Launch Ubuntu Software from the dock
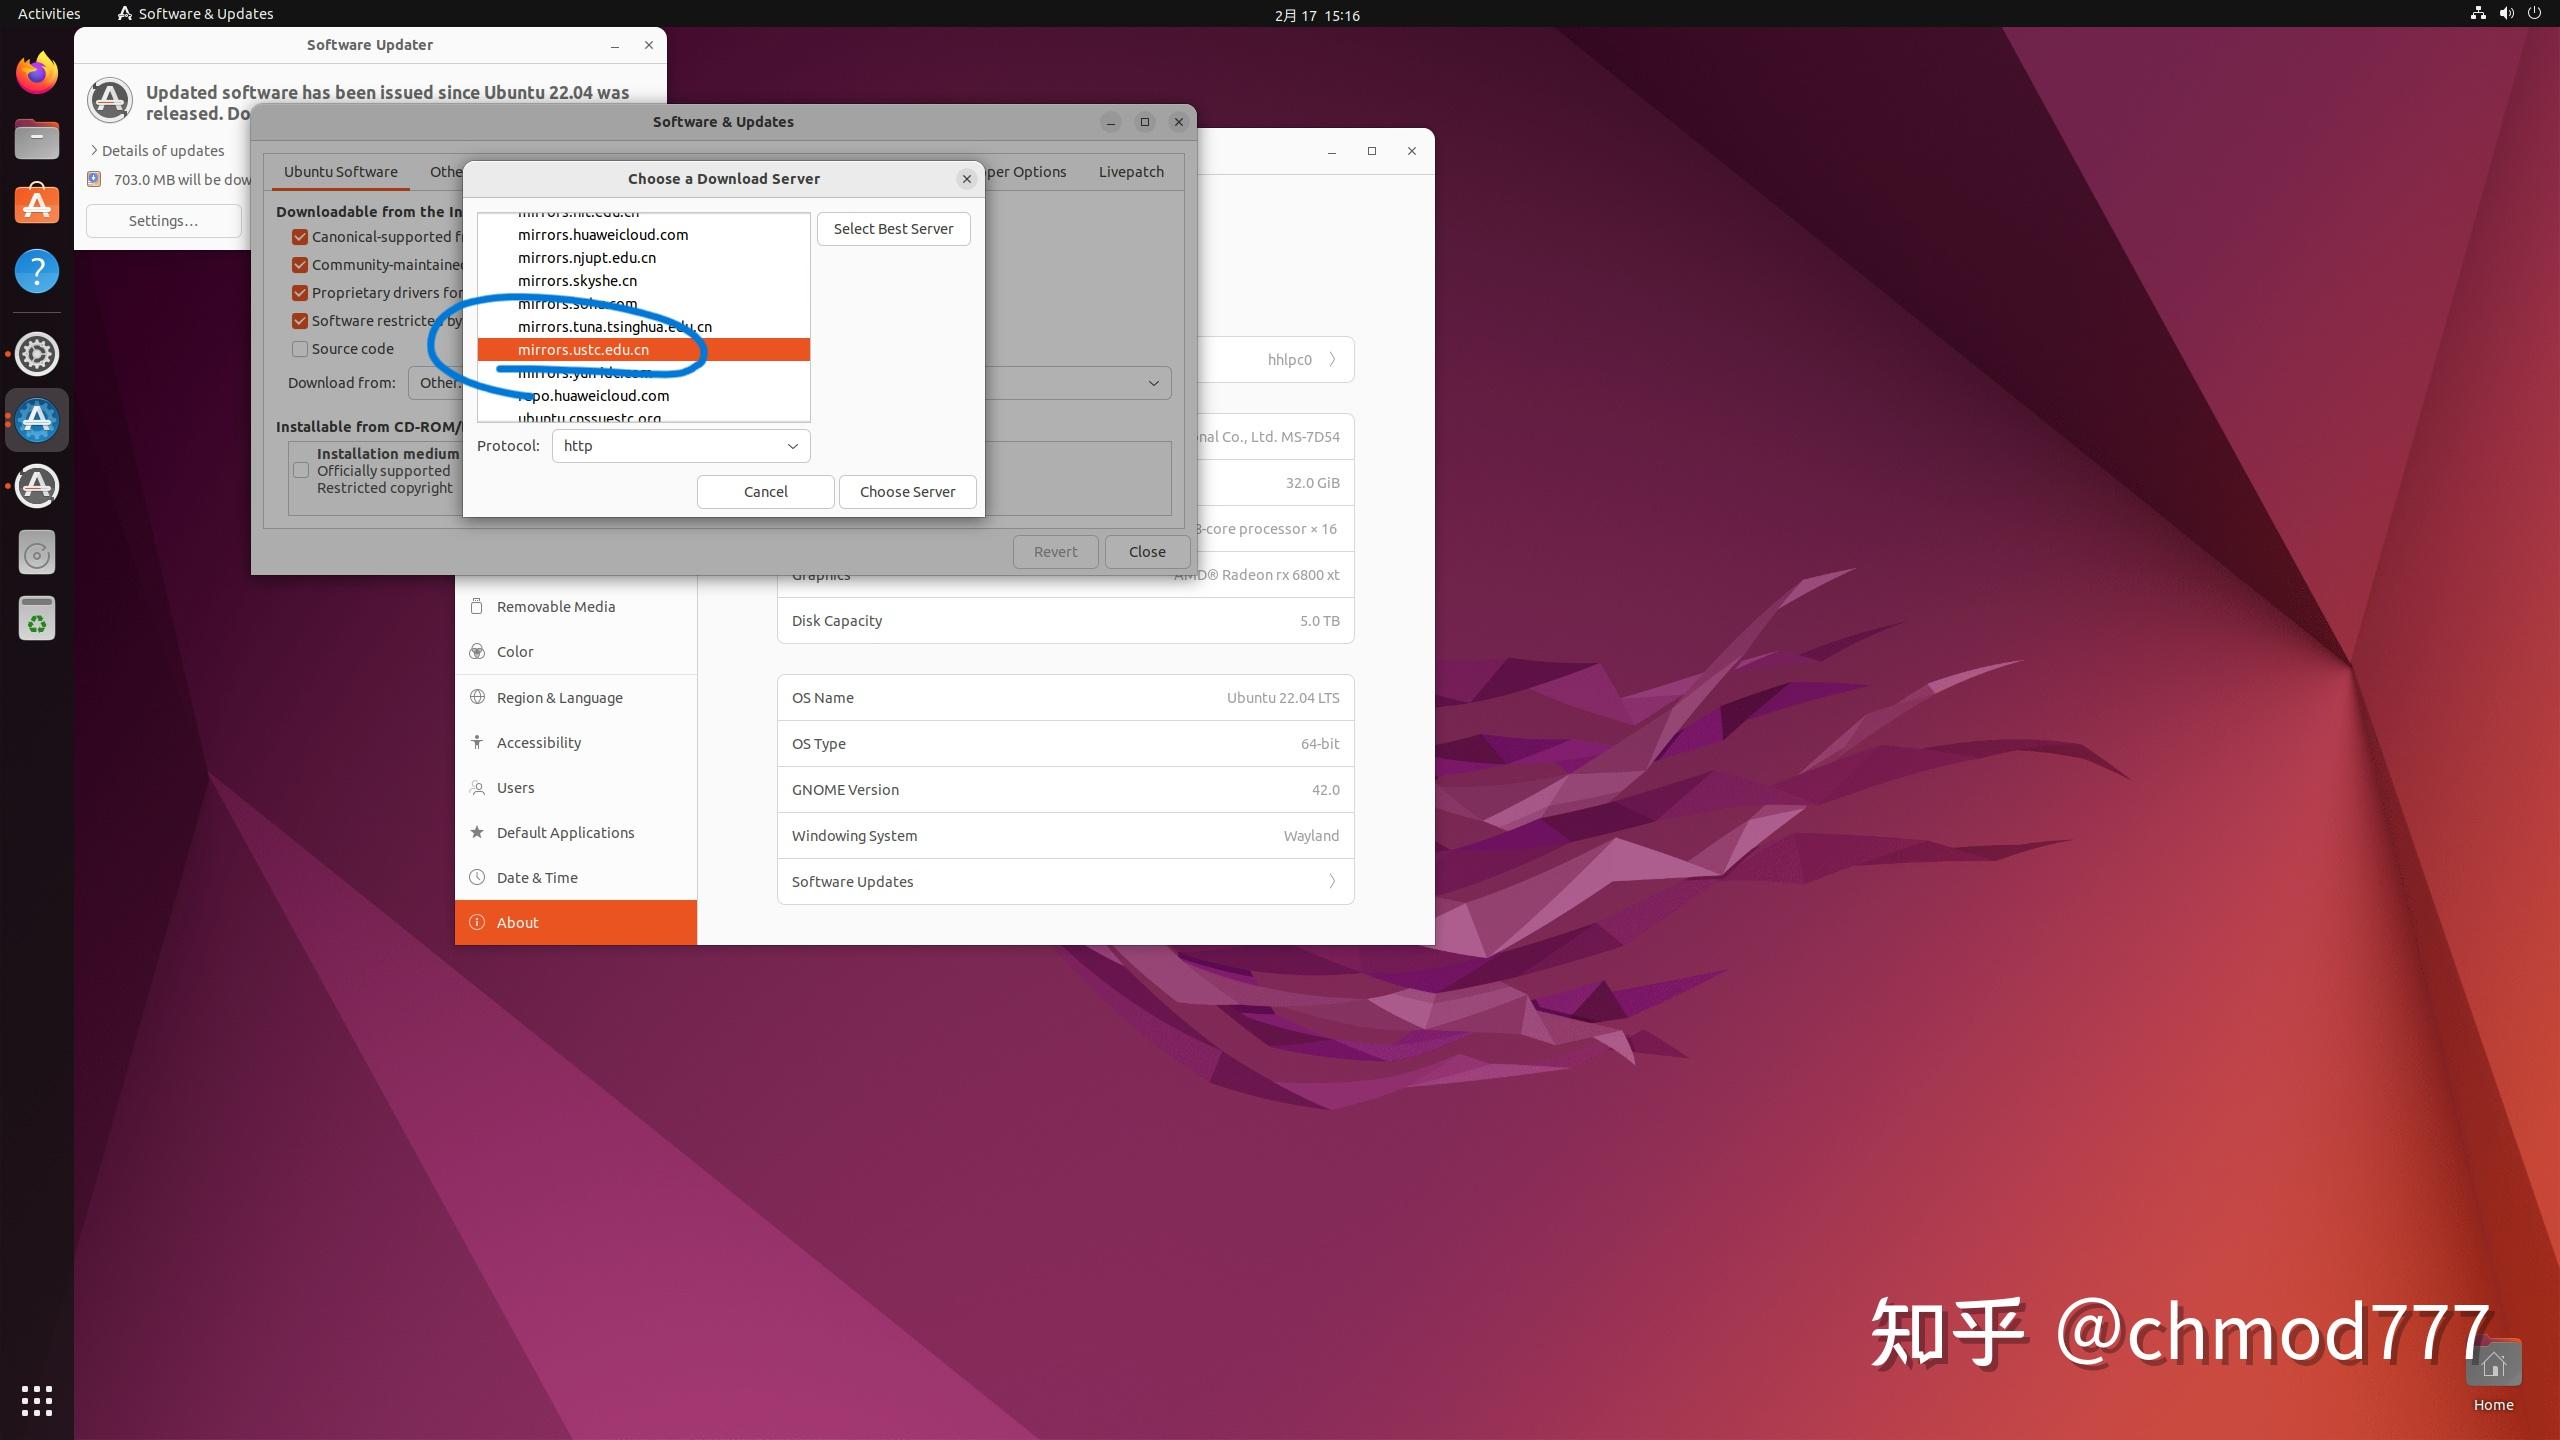Viewport: 2560px width, 1440px height. [x=36, y=203]
